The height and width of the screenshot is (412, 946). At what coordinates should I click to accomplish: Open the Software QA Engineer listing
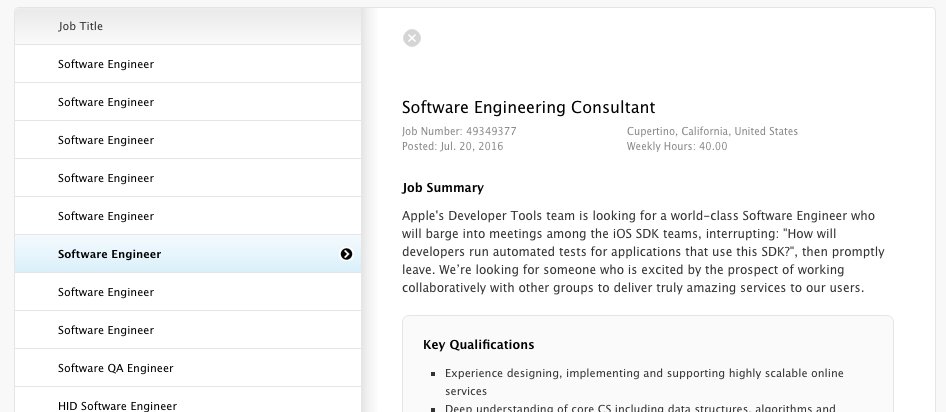point(115,368)
